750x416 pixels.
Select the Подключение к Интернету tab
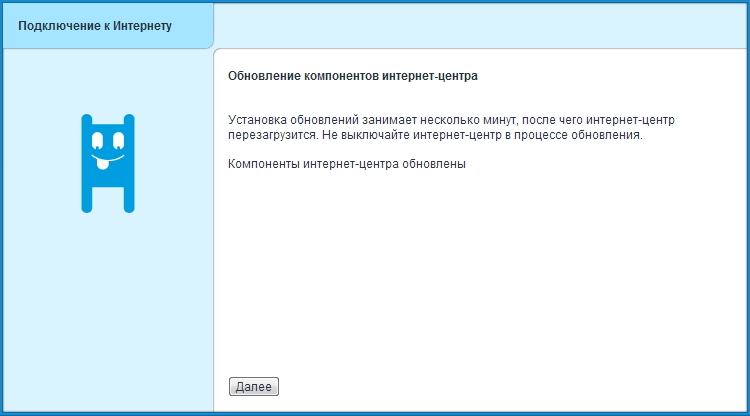(108, 26)
